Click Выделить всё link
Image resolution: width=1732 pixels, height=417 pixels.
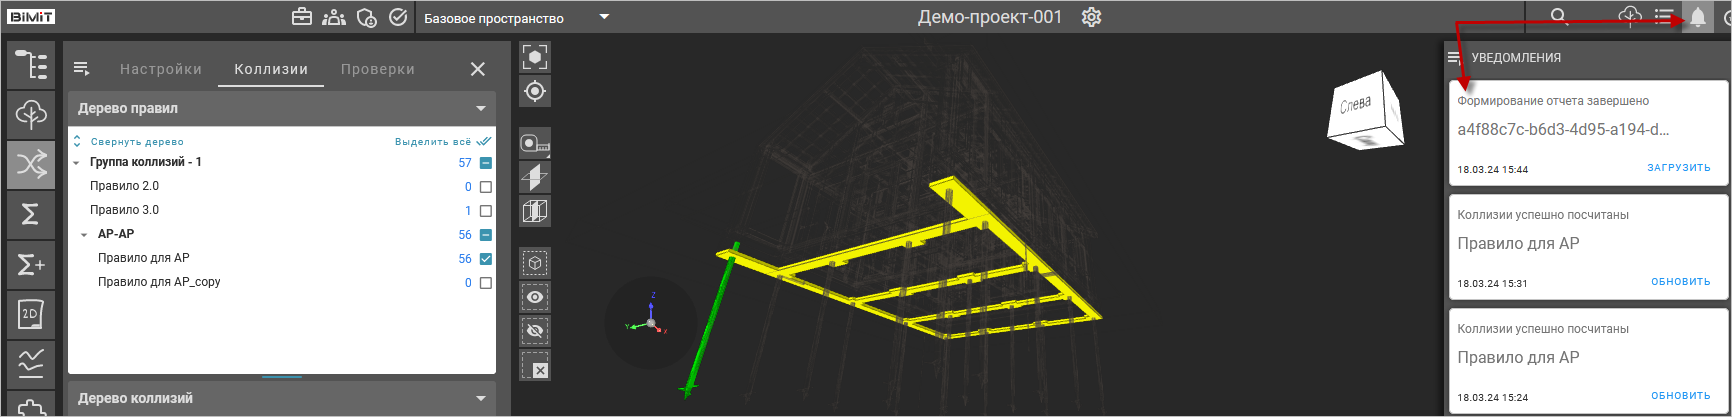click(x=433, y=142)
